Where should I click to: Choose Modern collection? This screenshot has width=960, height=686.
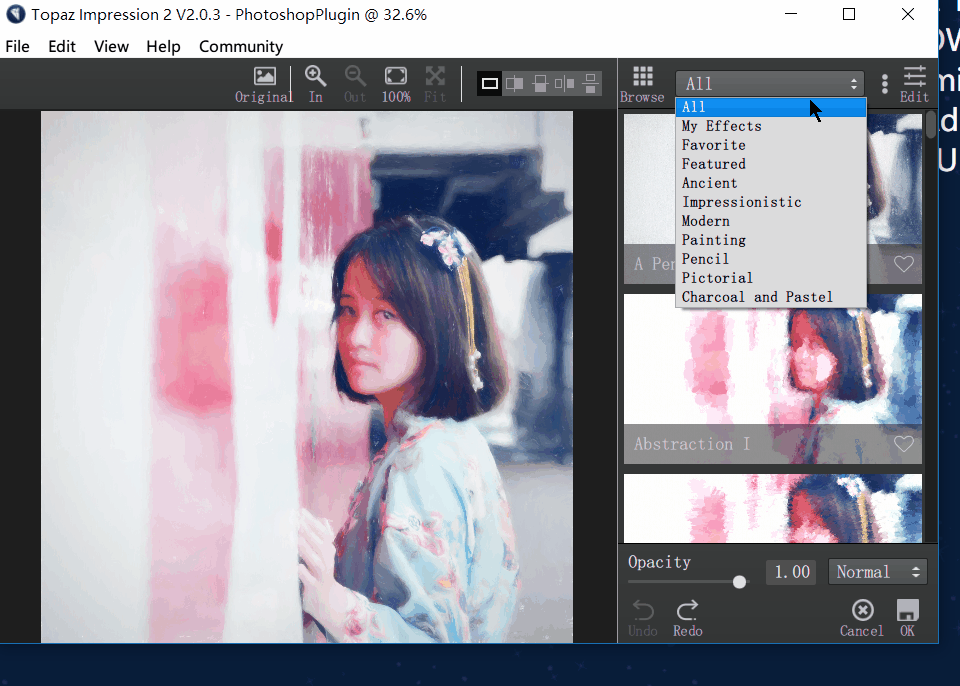[771, 221]
